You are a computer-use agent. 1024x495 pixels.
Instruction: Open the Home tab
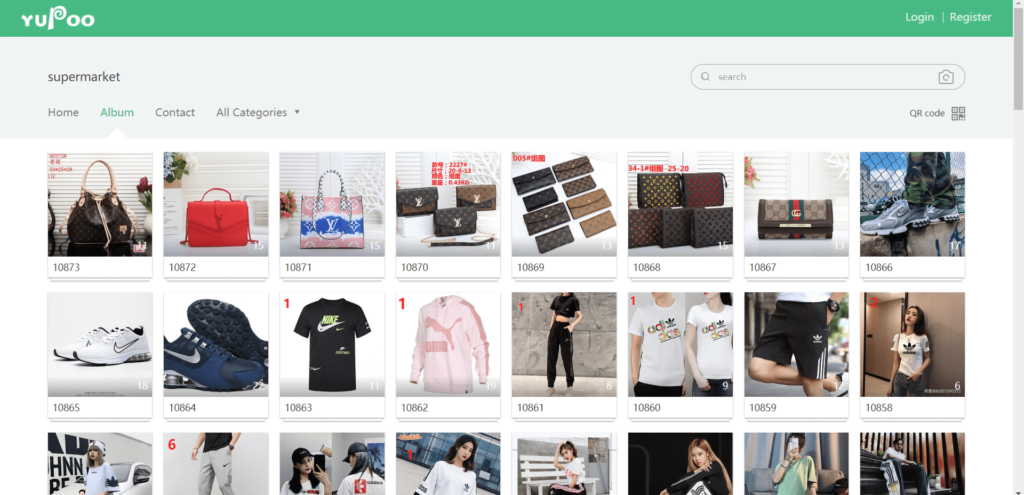point(63,112)
